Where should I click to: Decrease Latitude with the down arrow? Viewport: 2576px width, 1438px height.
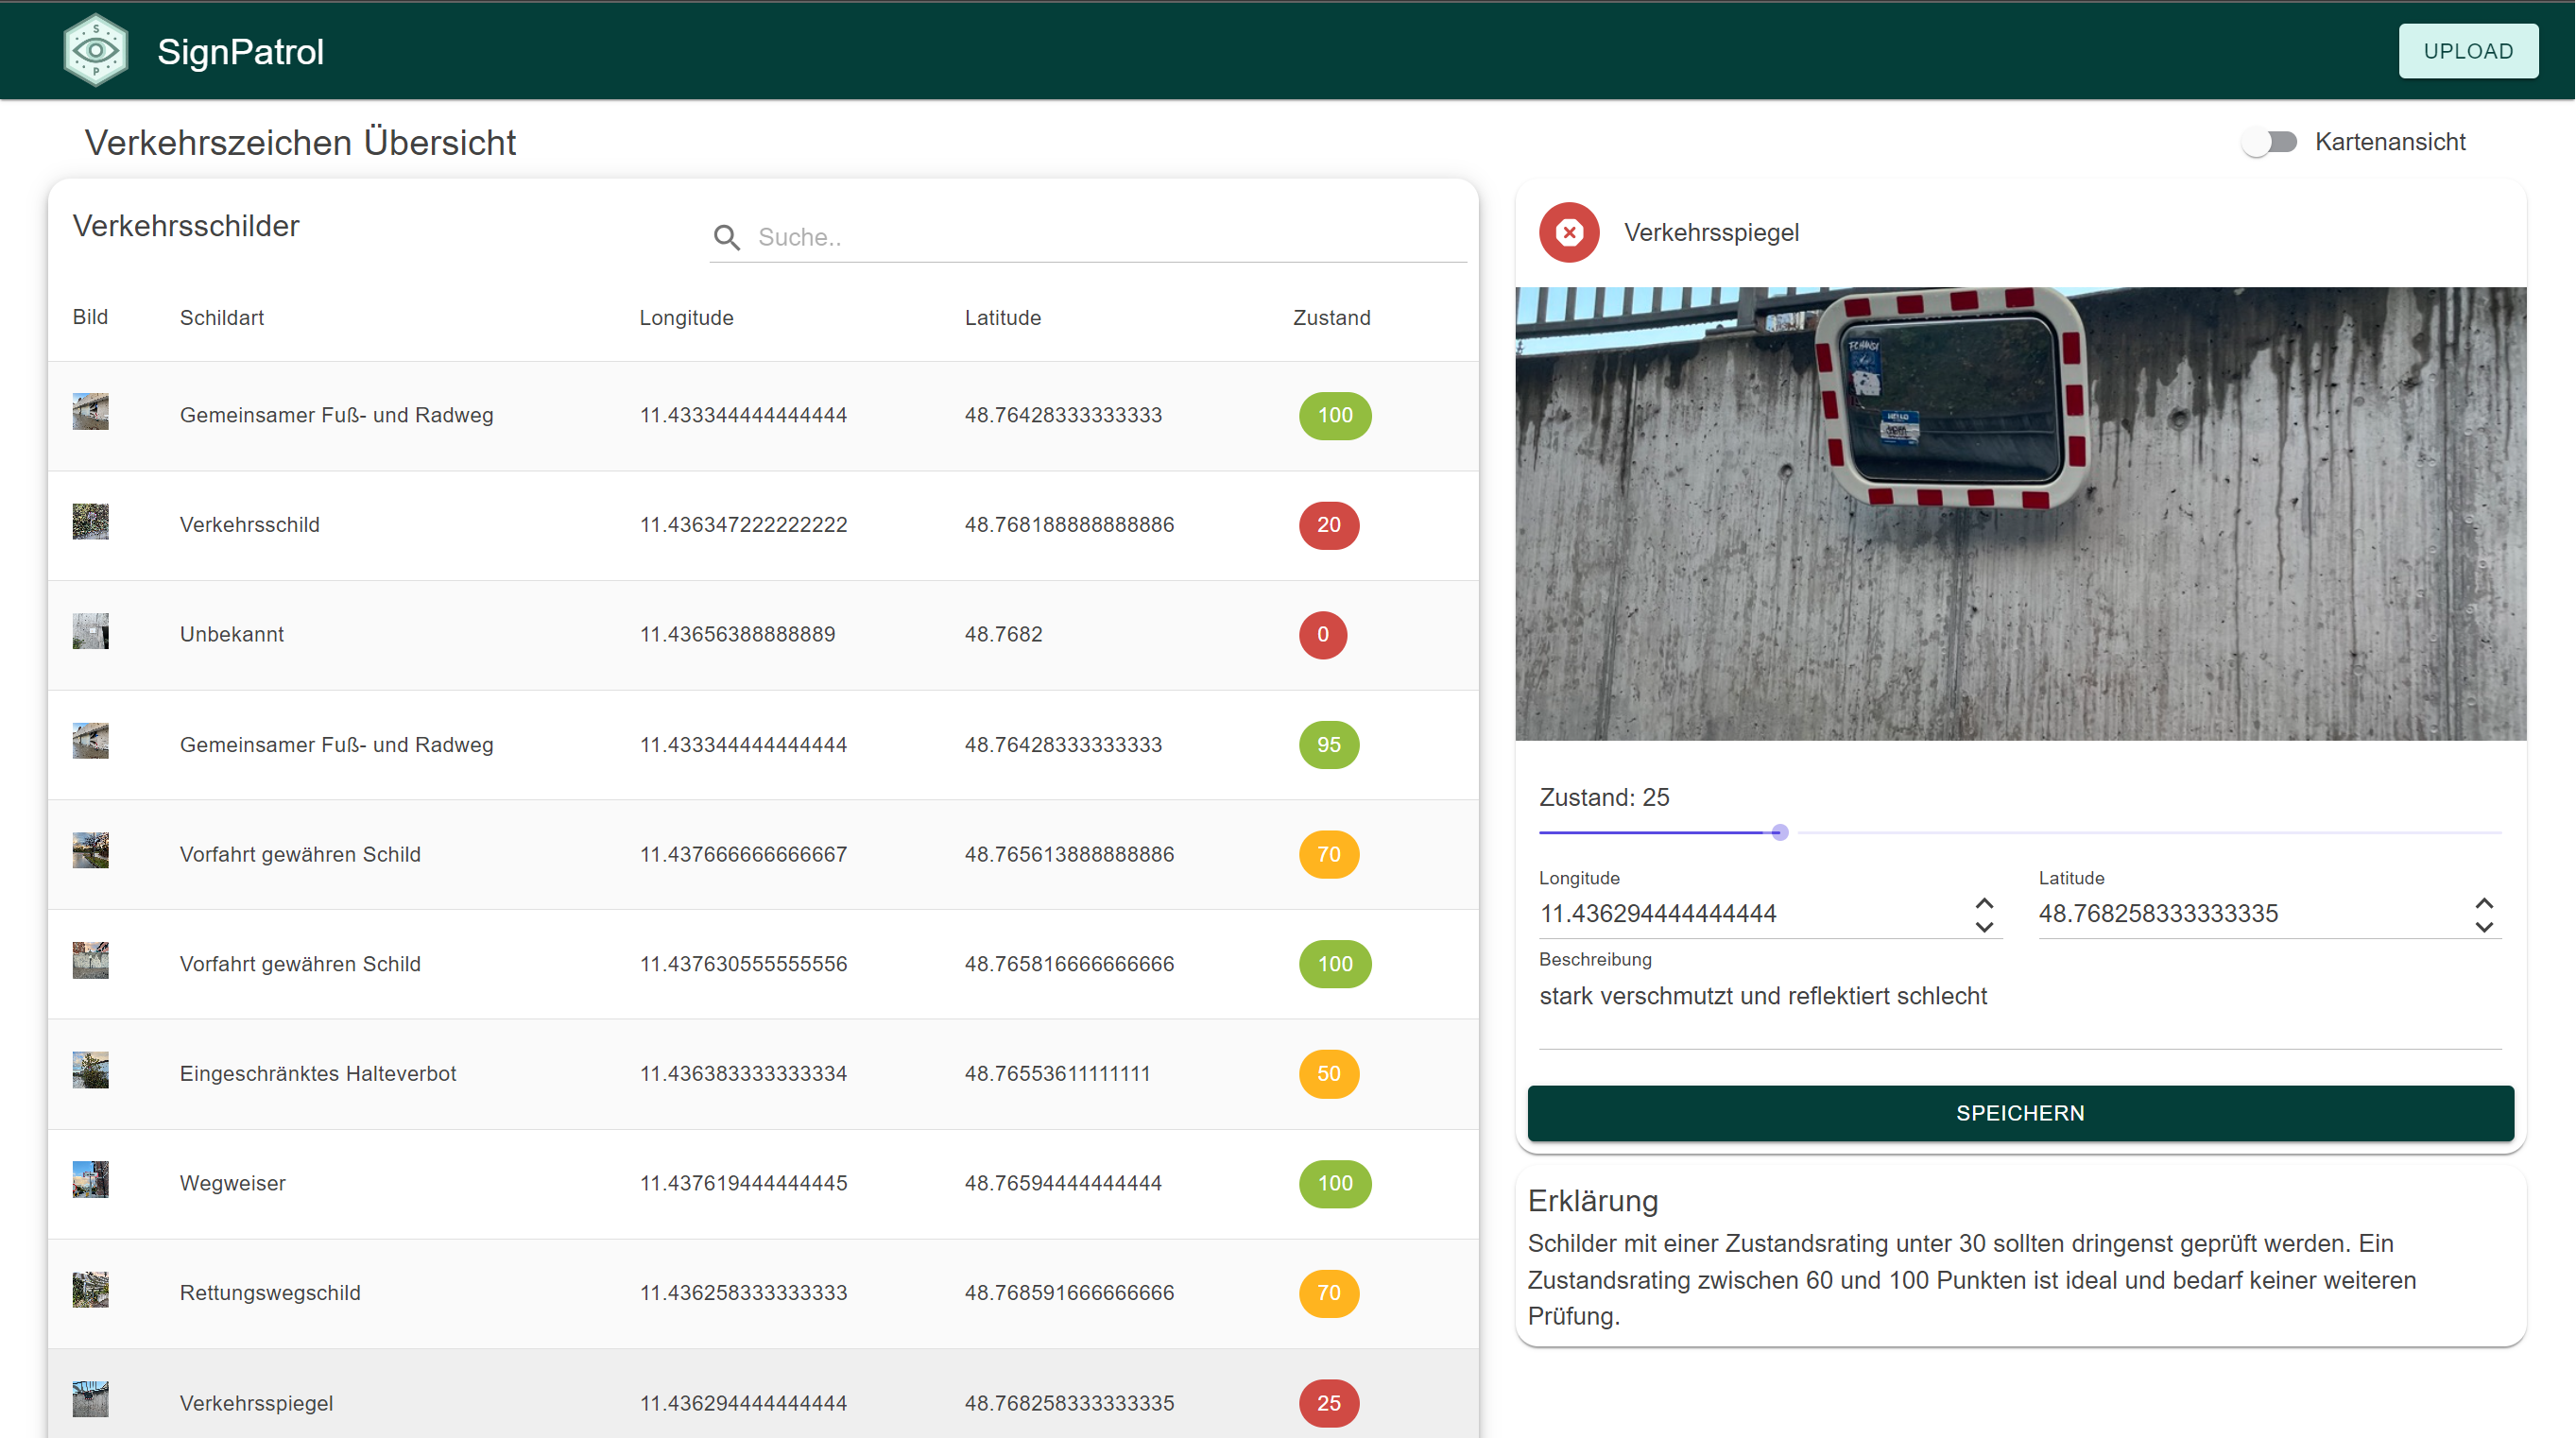[x=2484, y=927]
